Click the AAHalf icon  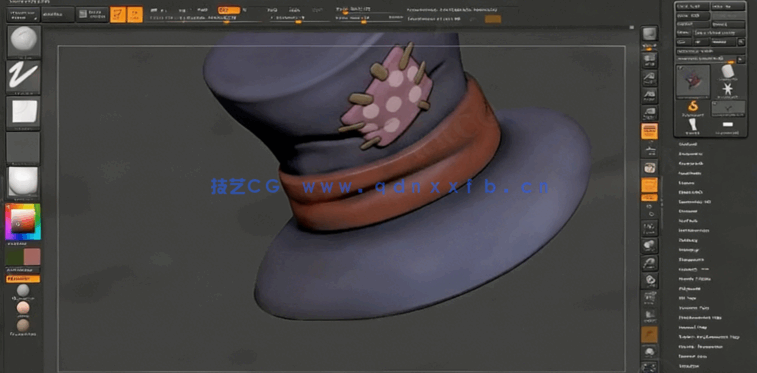[x=649, y=113]
